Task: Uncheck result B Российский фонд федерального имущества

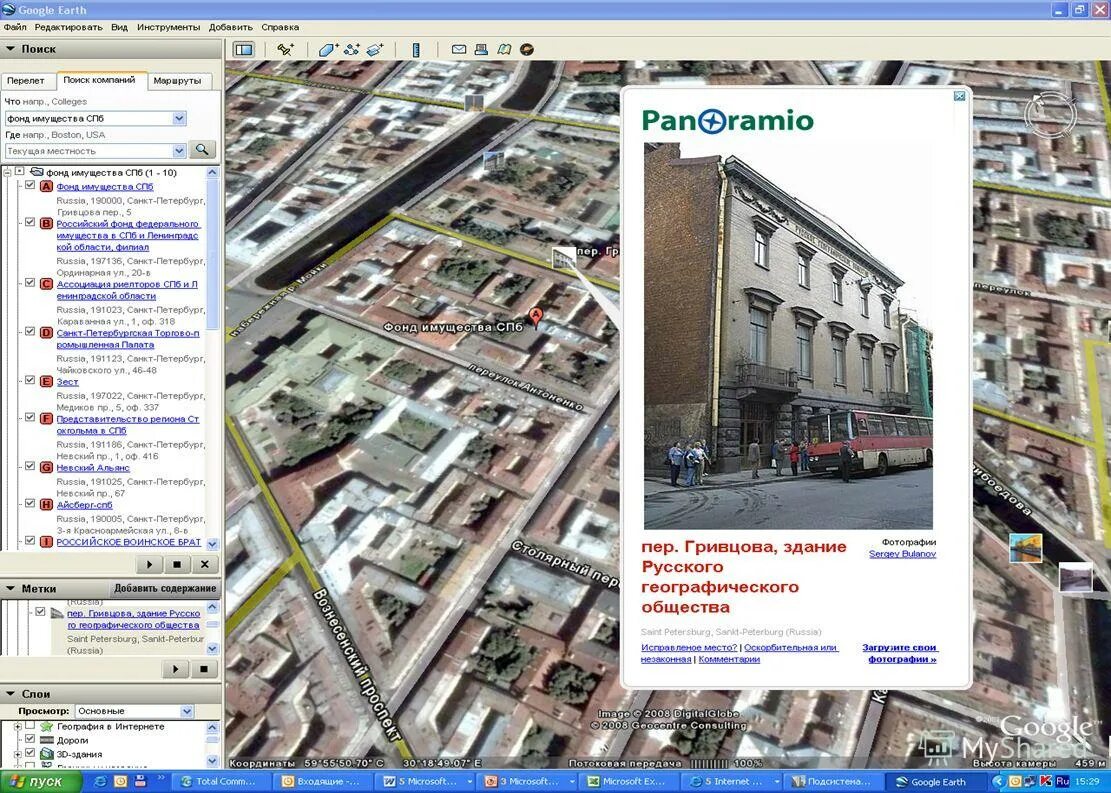Action: coord(30,222)
